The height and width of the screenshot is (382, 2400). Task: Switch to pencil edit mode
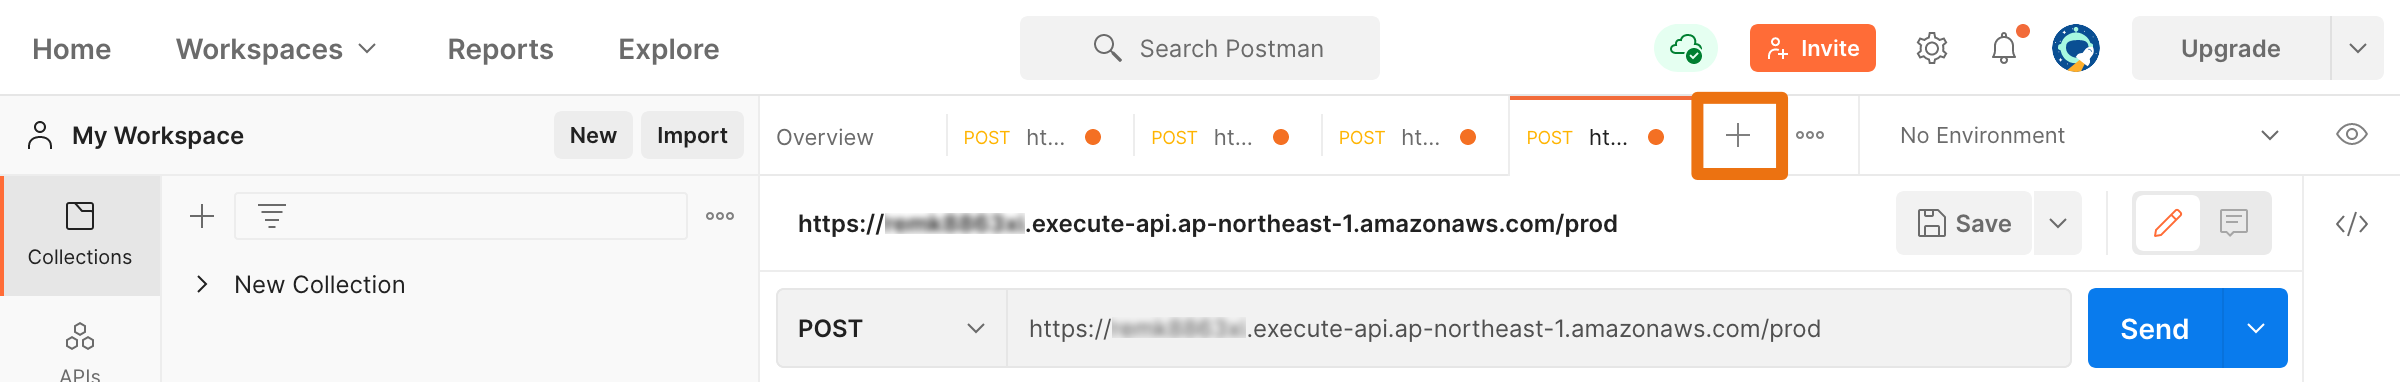point(2168,222)
